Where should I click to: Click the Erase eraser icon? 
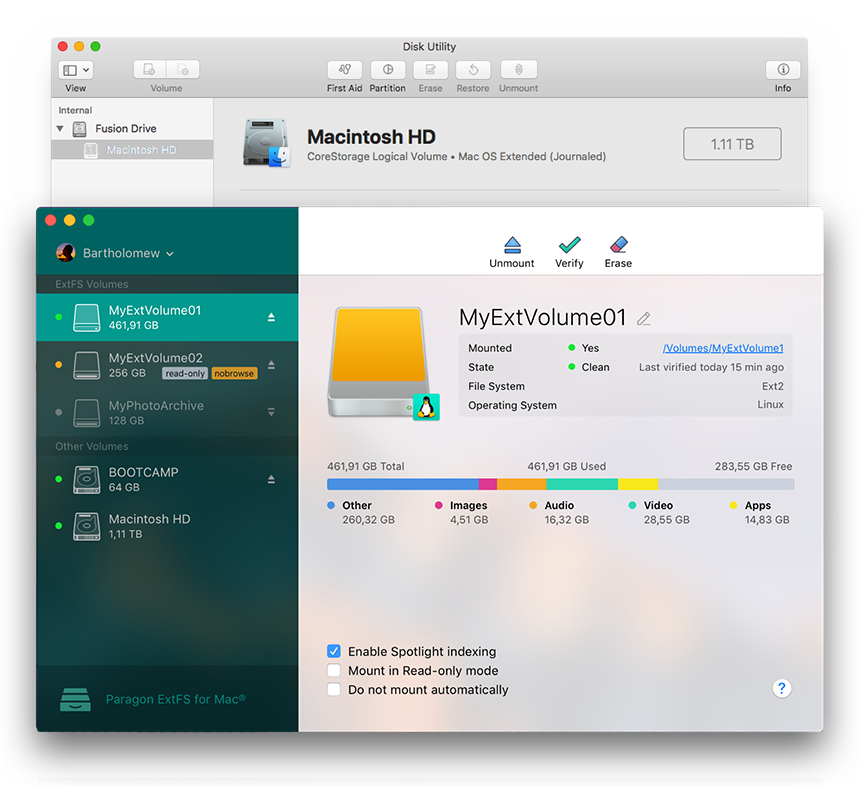pos(618,245)
